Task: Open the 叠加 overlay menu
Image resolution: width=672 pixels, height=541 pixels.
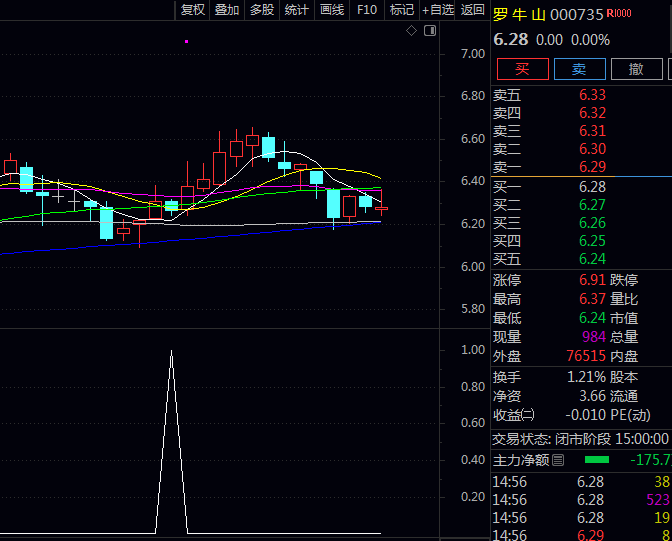Action: click(227, 10)
